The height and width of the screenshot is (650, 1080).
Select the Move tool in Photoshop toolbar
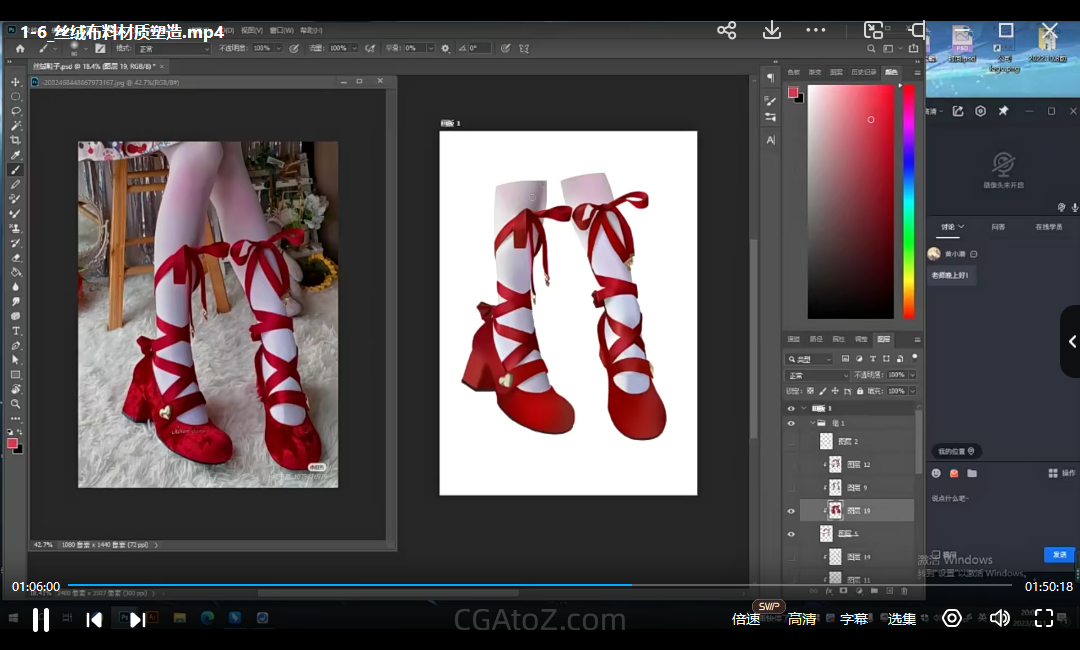(x=15, y=82)
